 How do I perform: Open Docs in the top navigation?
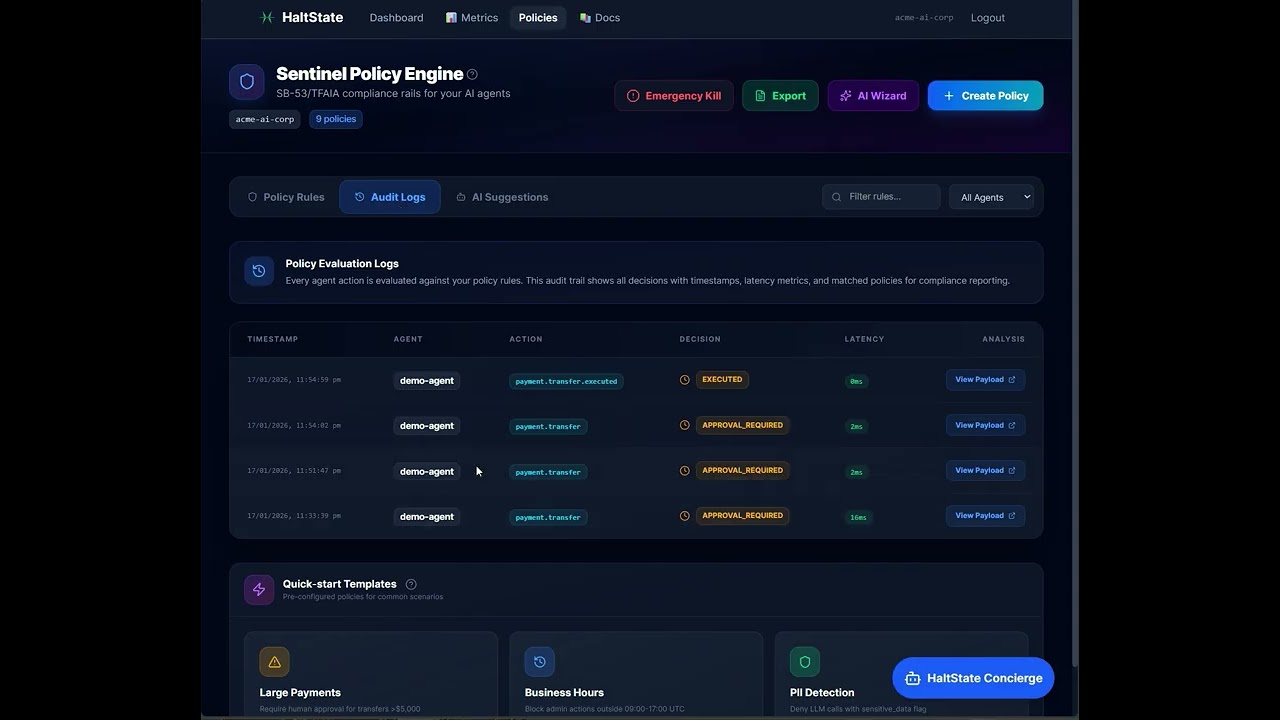(x=600, y=18)
